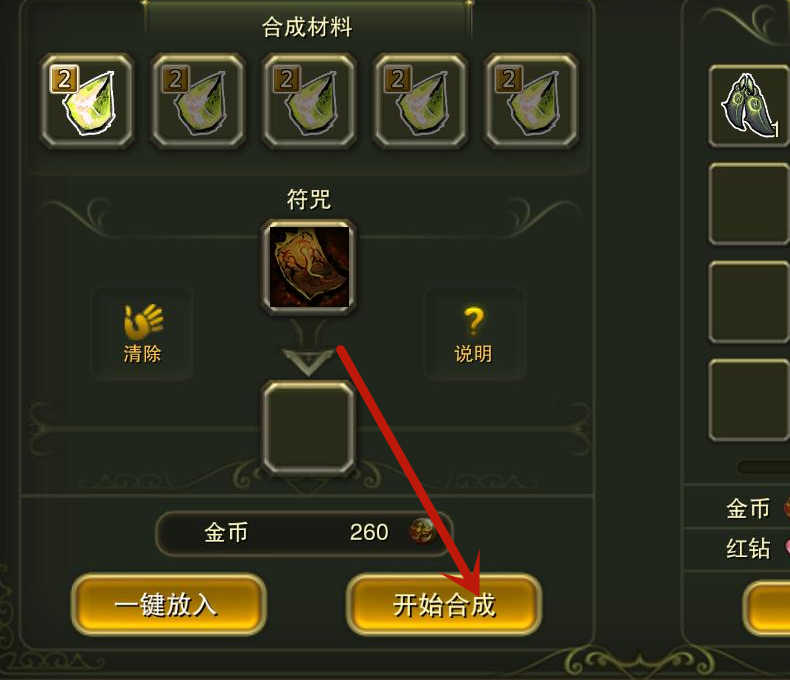
Task: Click the third inventory slot on the right
Action: pos(749,302)
